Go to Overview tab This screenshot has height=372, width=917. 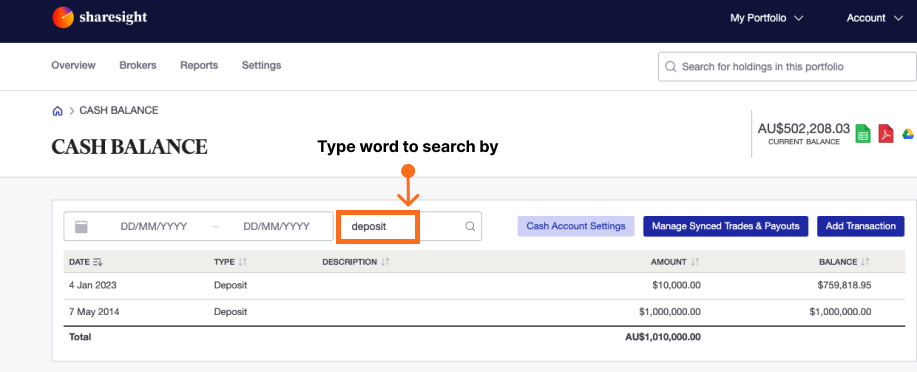(74, 66)
